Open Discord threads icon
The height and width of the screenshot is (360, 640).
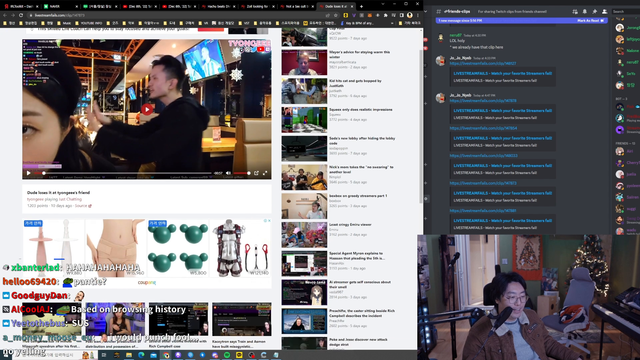point(575,11)
